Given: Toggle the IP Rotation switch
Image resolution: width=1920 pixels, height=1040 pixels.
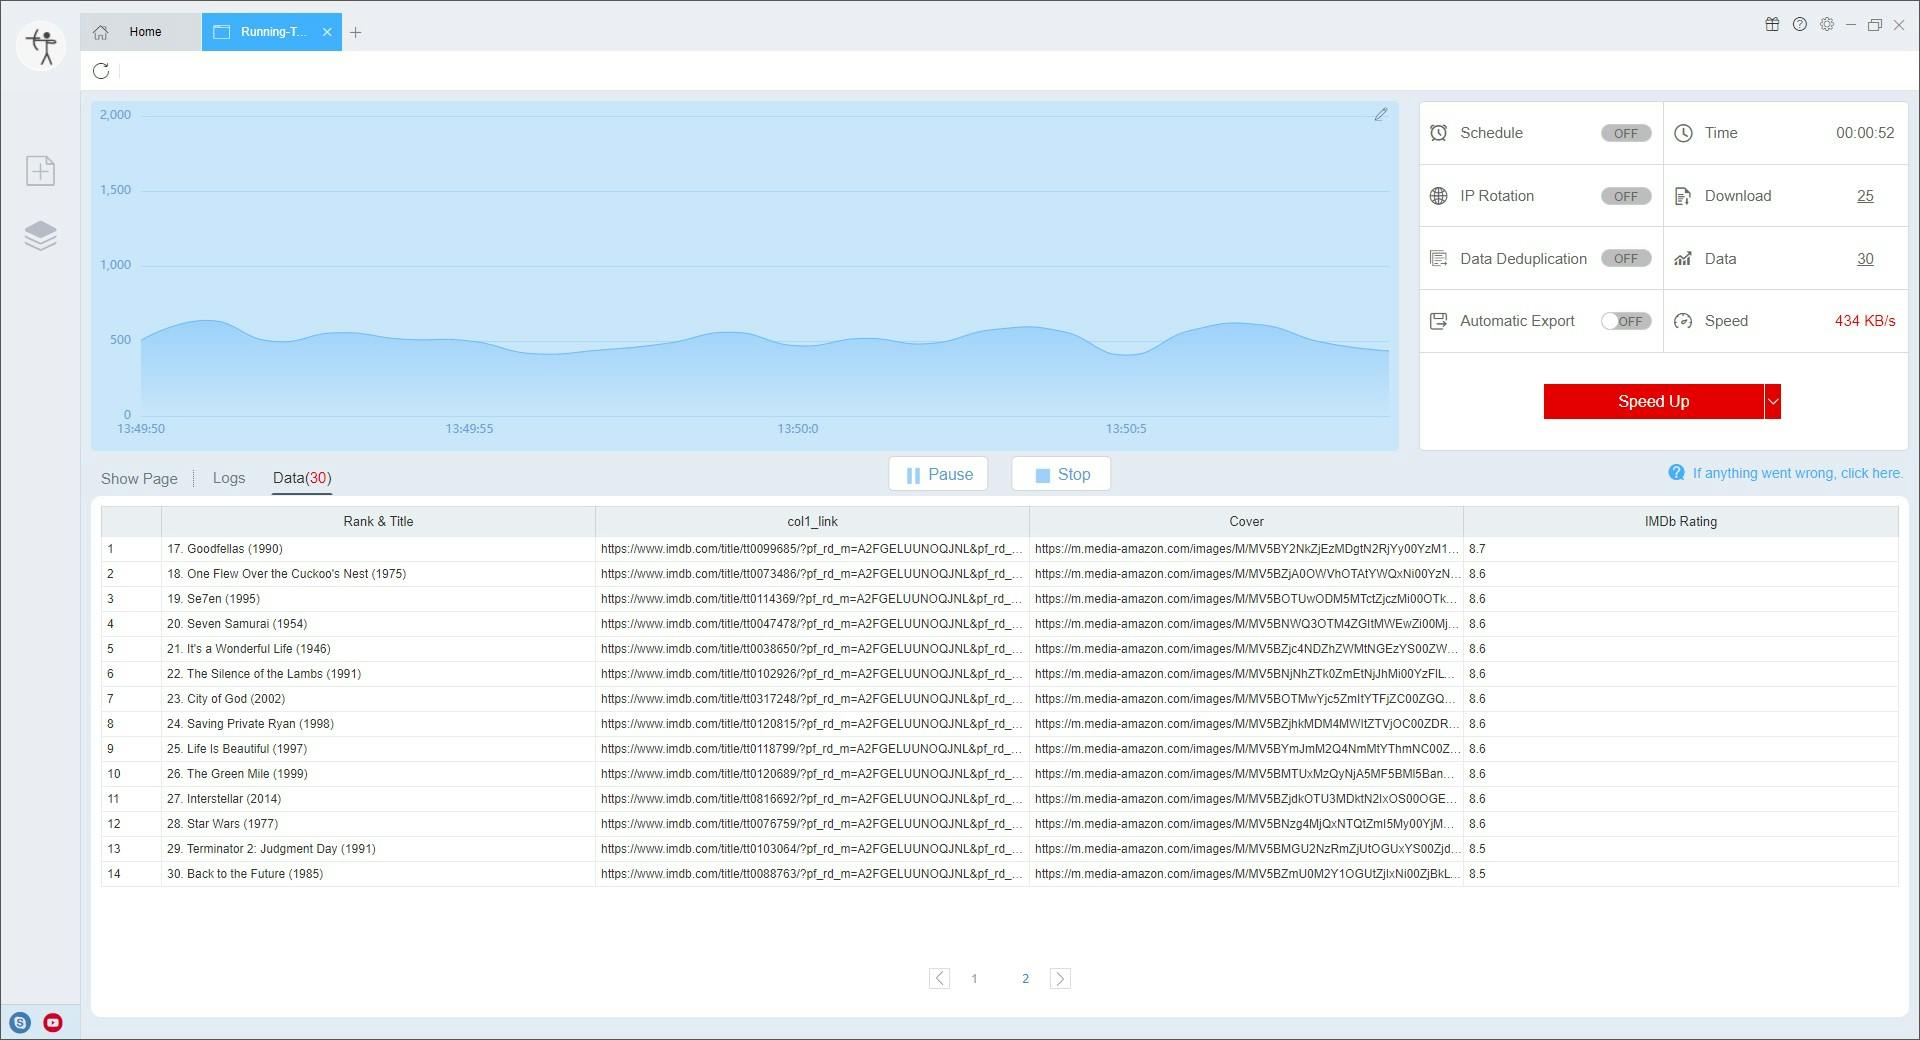Looking at the screenshot, I should click(1626, 196).
